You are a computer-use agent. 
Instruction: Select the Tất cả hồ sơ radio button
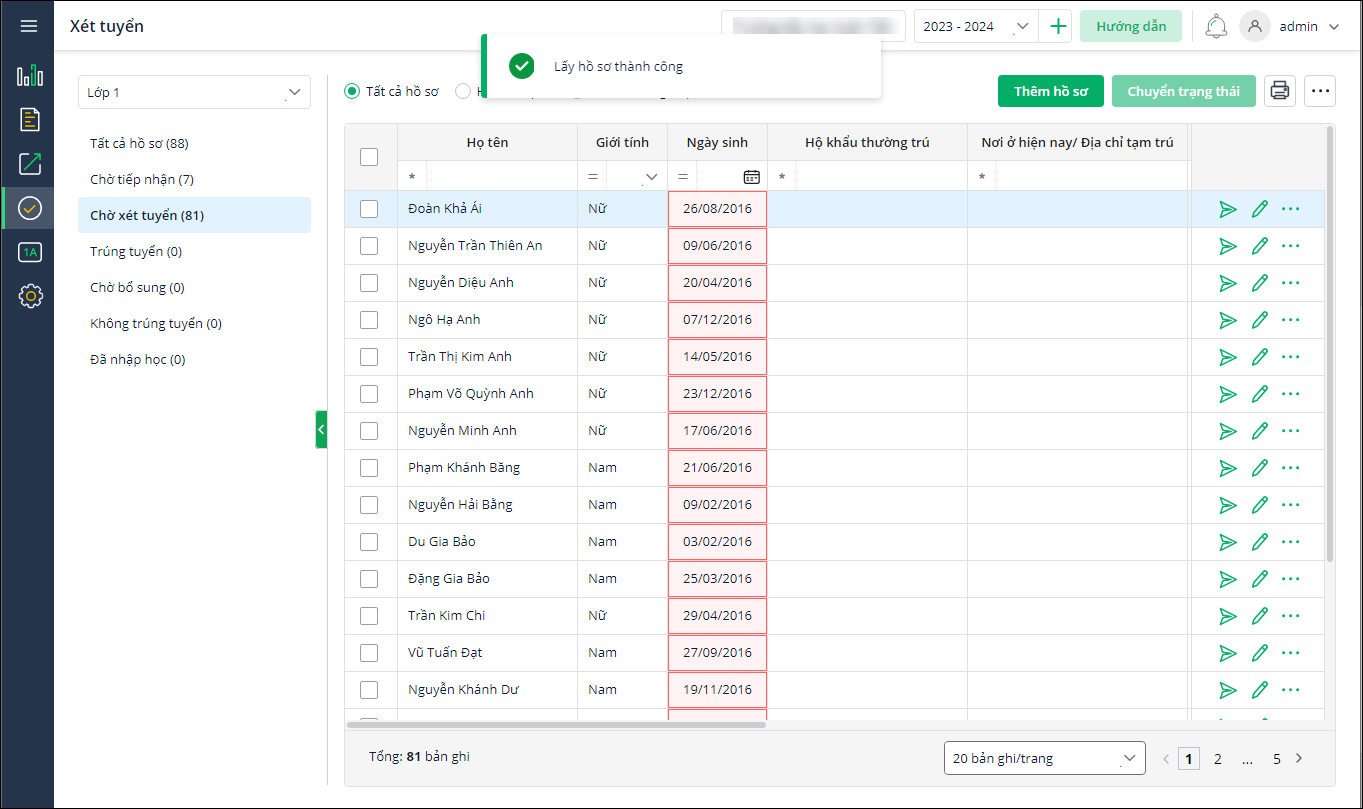tap(352, 91)
